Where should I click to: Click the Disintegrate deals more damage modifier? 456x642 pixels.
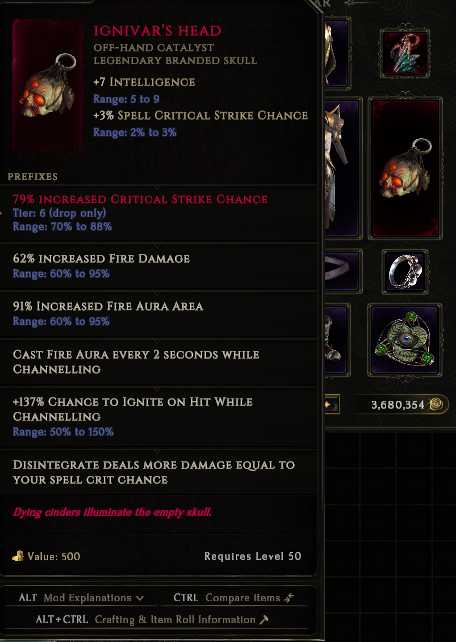pyautogui.click(x=154, y=472)
